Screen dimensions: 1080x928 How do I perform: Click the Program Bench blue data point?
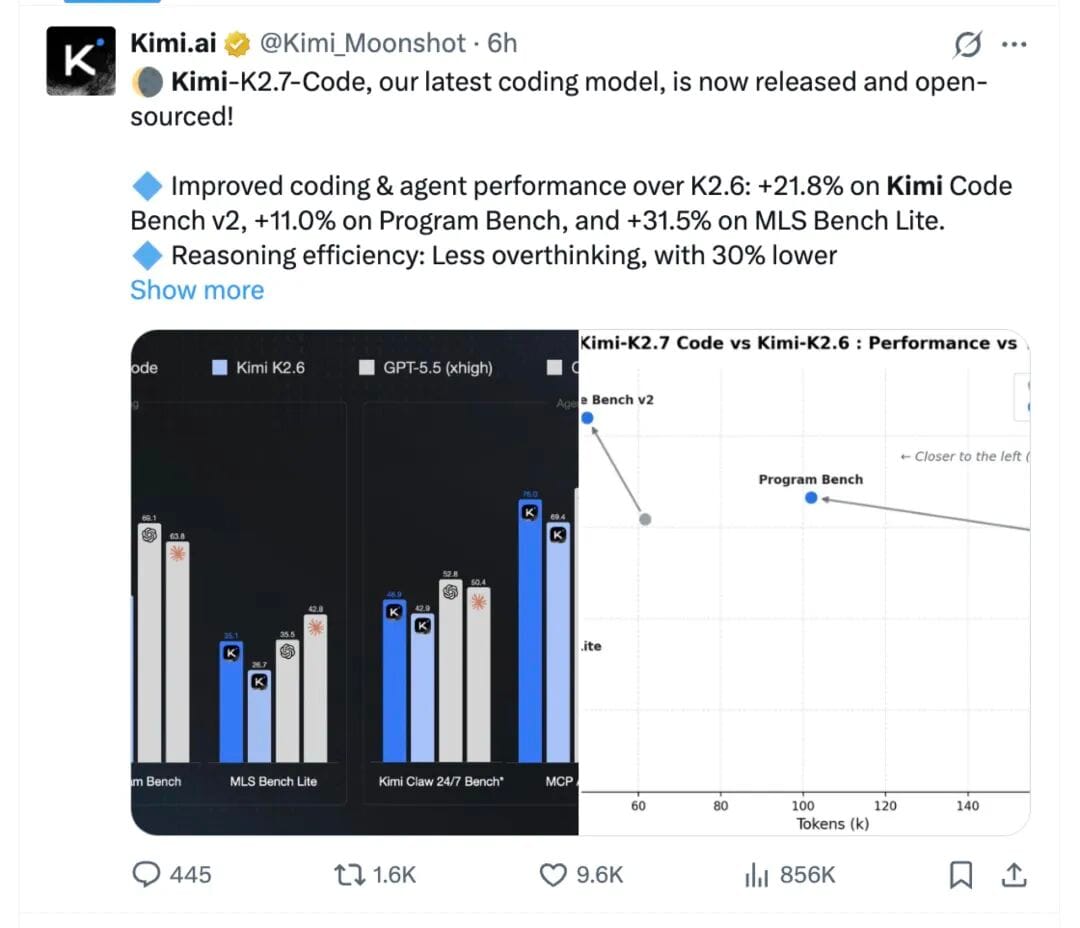pos(811,497)
